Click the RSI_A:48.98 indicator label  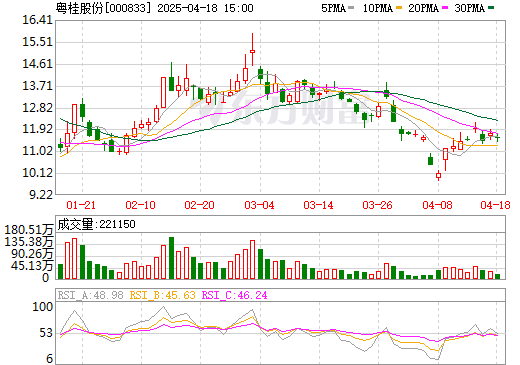point(90,295)
